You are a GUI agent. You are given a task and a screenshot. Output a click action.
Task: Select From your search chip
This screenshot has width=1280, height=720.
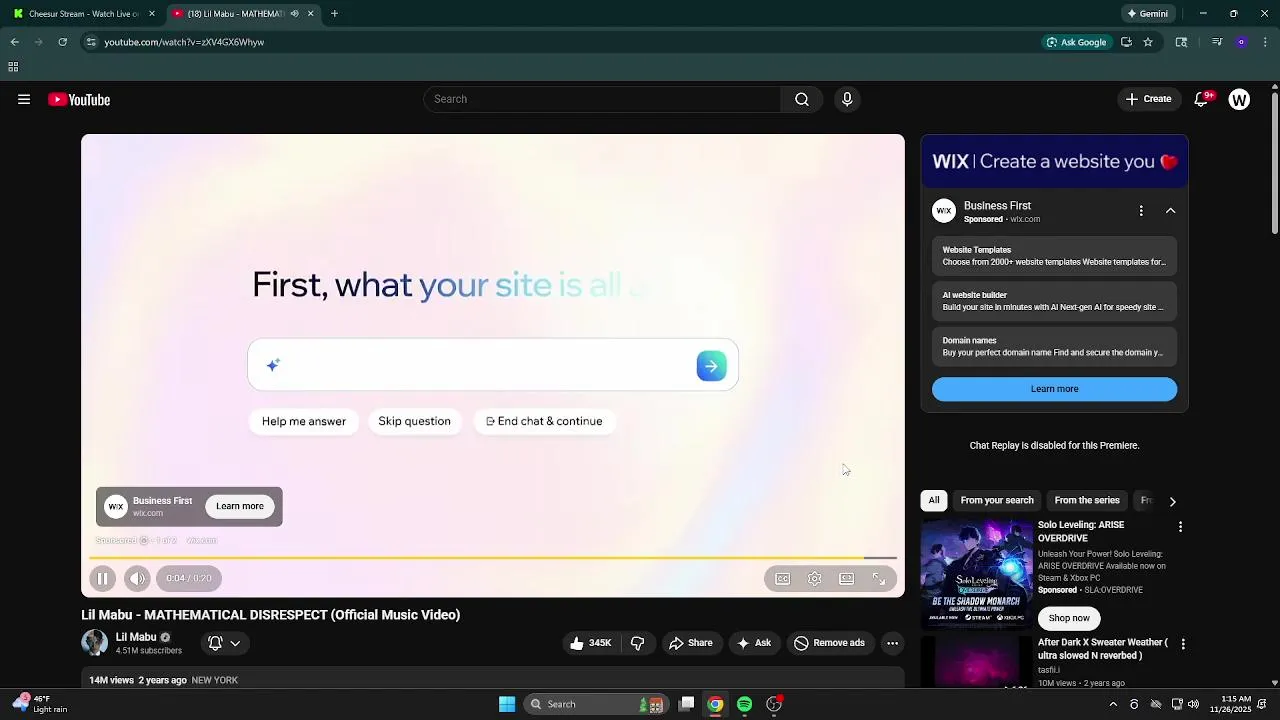997,500
